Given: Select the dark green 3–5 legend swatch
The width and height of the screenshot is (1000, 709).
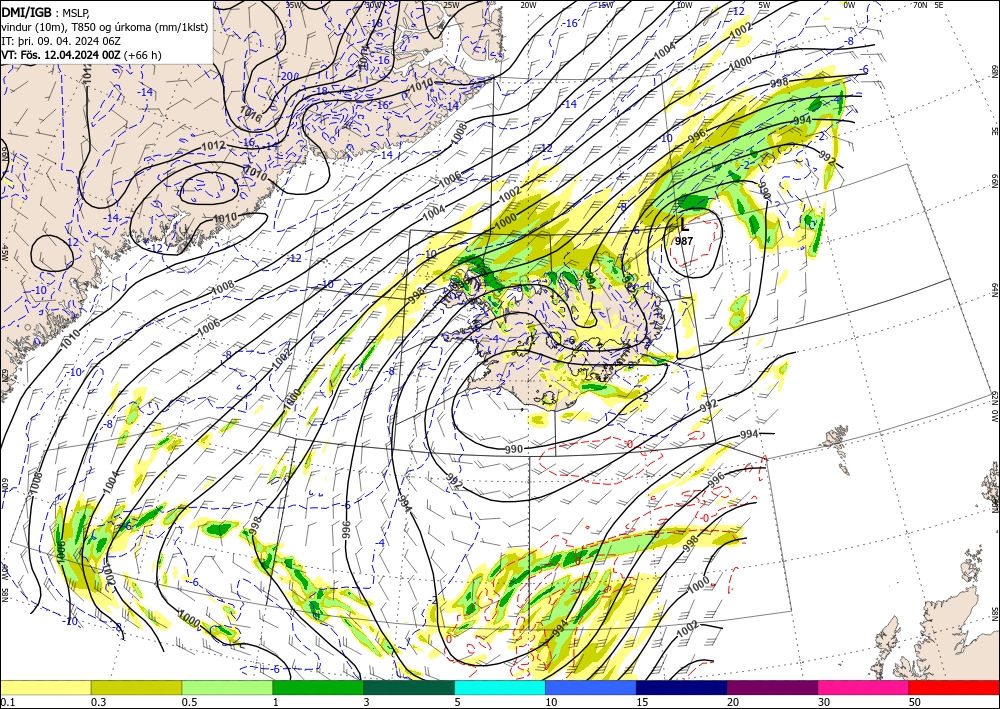Looking at the screenshot, I should click(x=409, y=687).
